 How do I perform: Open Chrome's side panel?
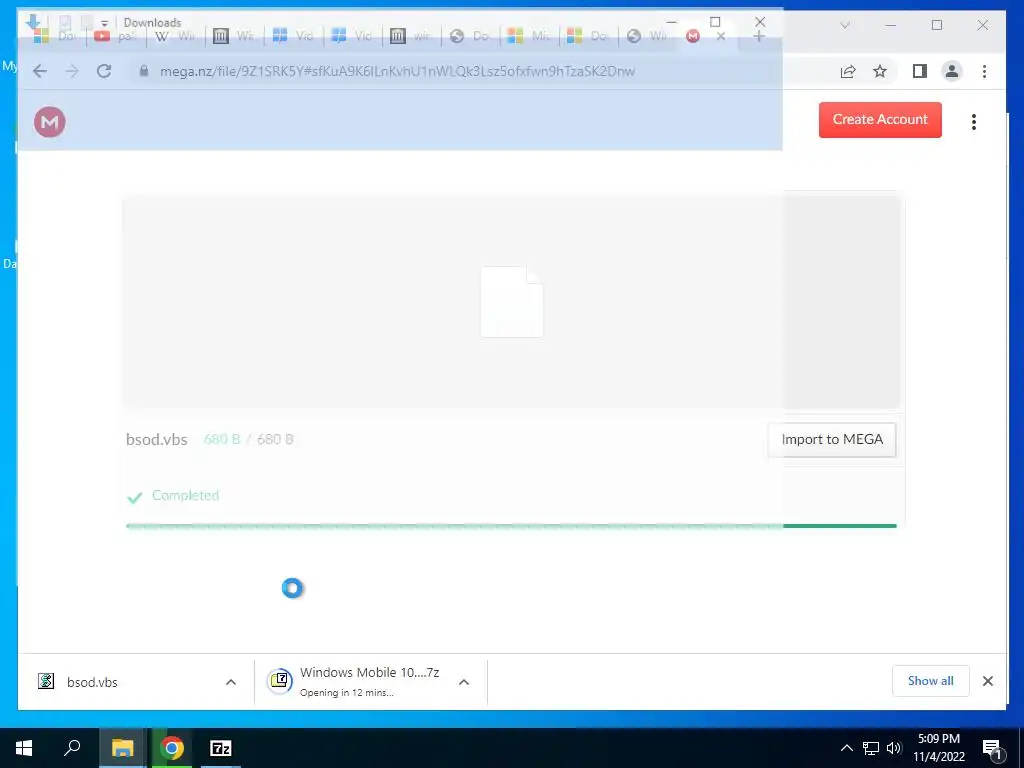(920, 71)
